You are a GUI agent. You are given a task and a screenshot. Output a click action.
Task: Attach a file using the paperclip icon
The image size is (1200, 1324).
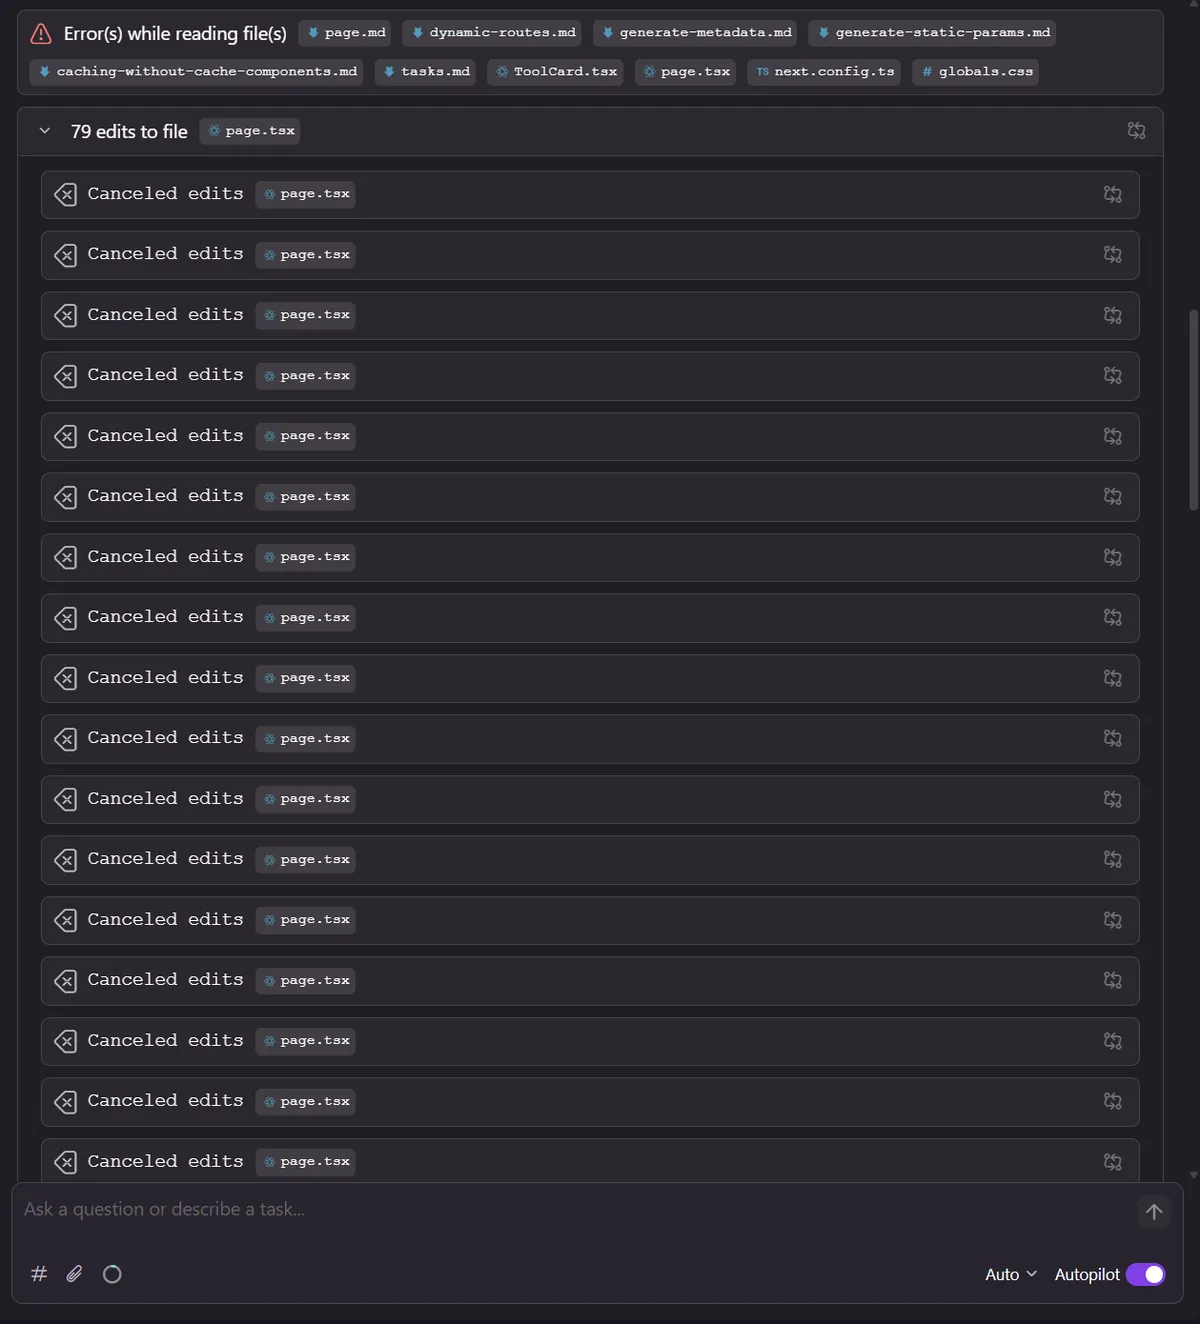click(74, 1274)
